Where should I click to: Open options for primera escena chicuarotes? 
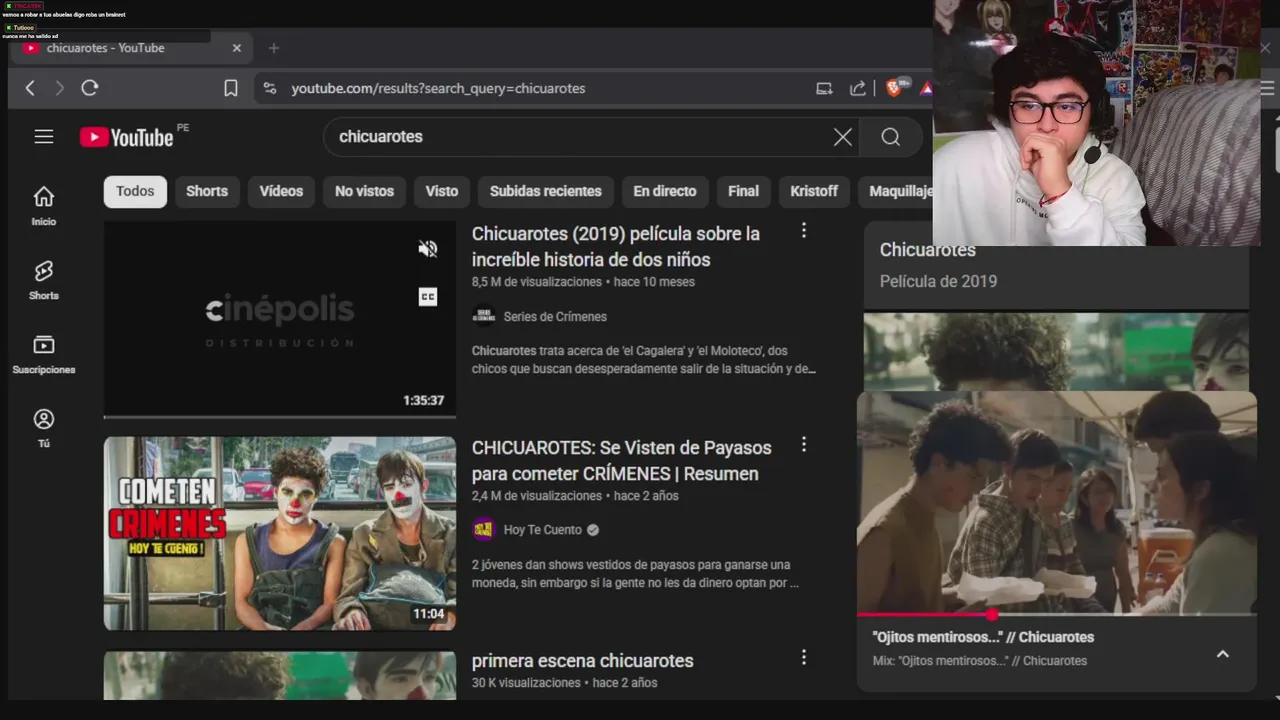(803, 658)
